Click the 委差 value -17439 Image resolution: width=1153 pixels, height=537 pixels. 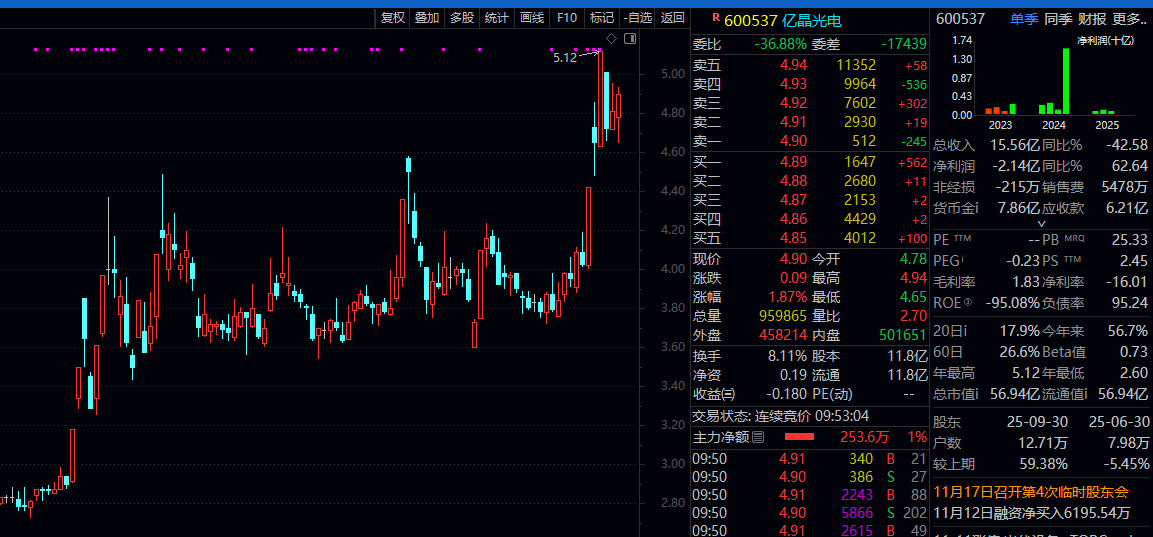tap(903, 44)
